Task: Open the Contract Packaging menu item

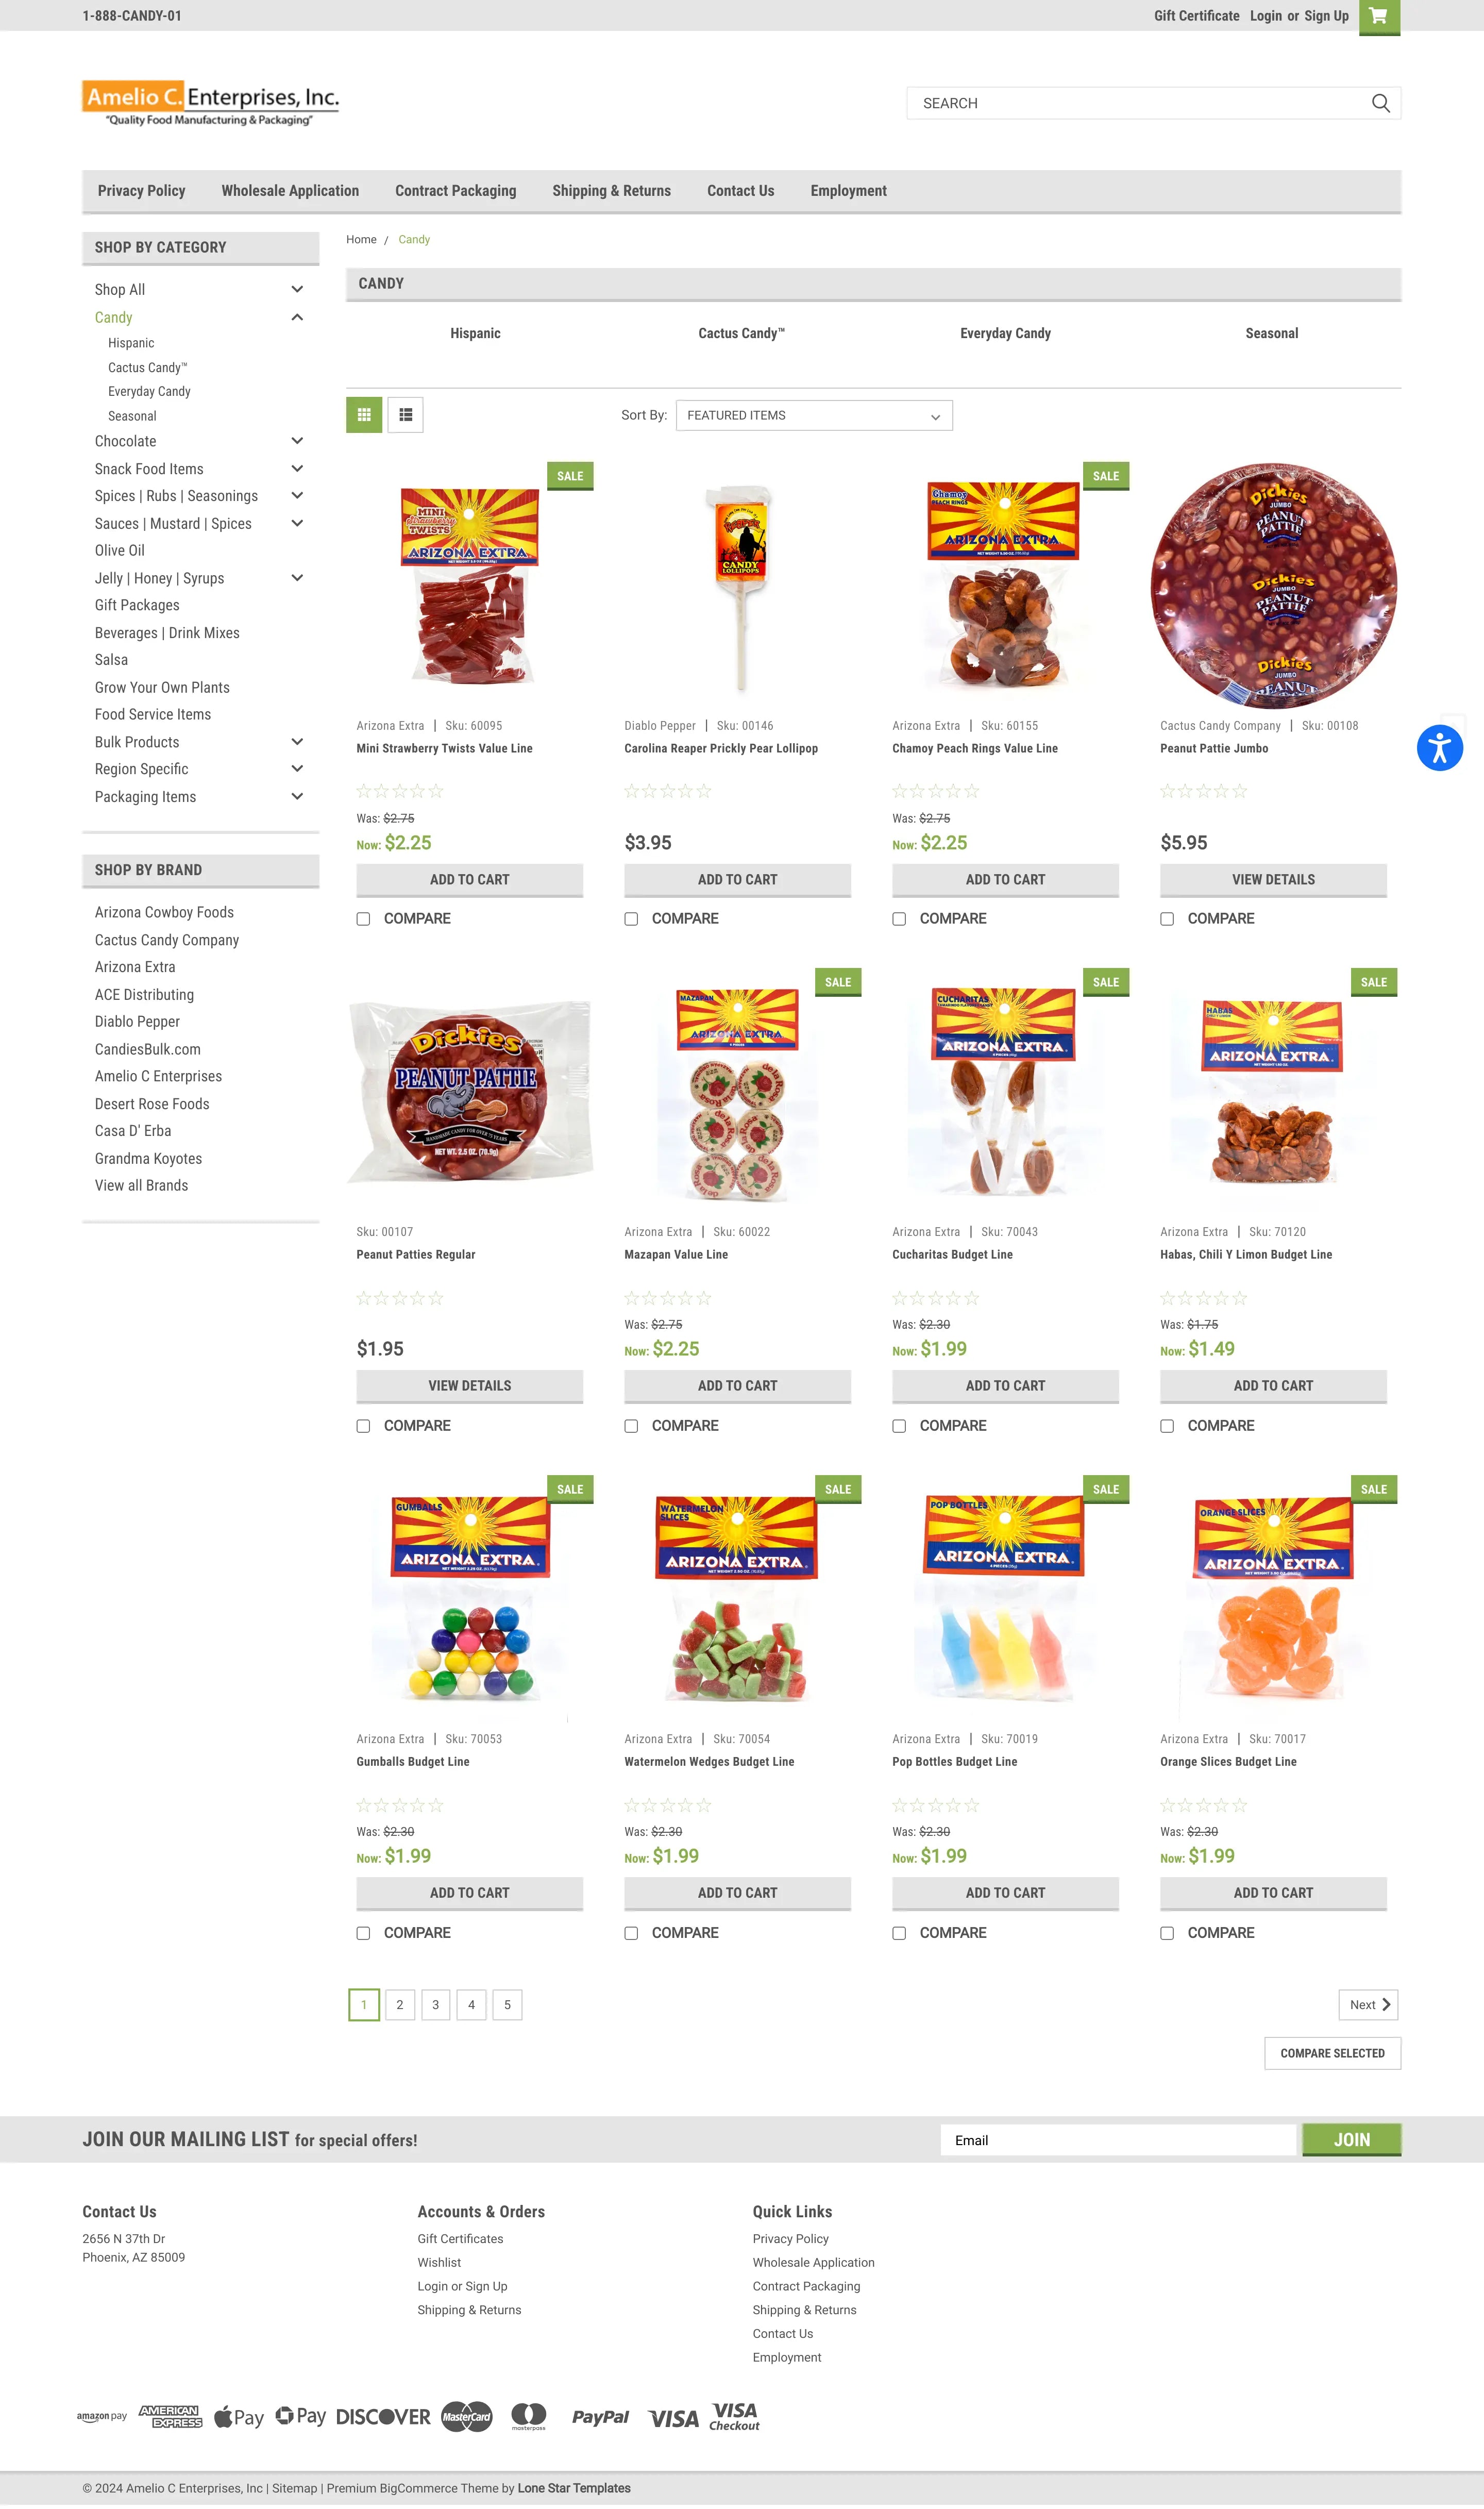Action: point(455,191)
